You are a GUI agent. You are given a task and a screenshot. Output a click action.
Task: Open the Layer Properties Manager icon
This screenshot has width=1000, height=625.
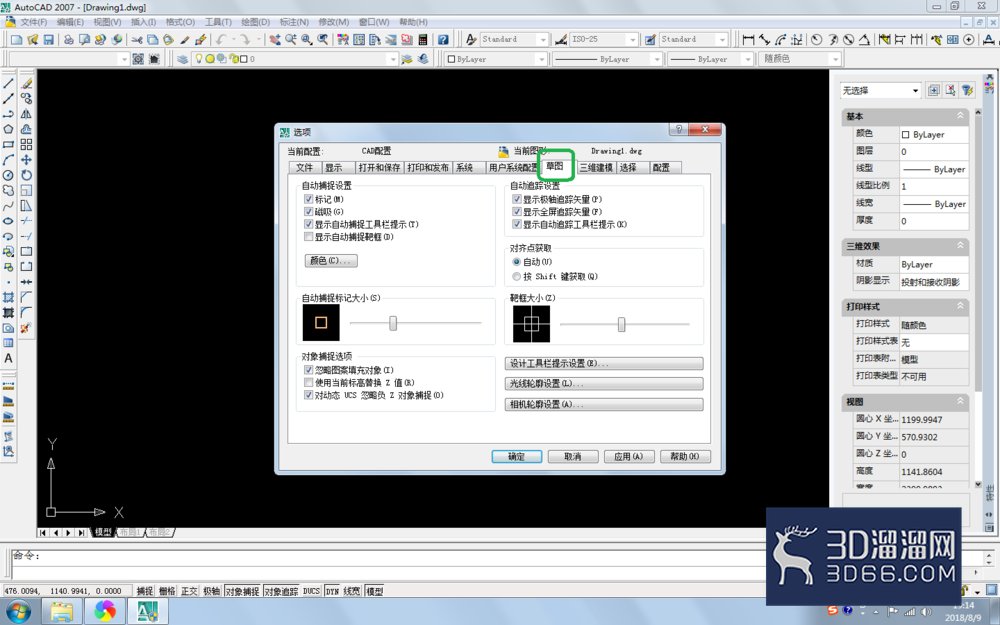[183, 59]
